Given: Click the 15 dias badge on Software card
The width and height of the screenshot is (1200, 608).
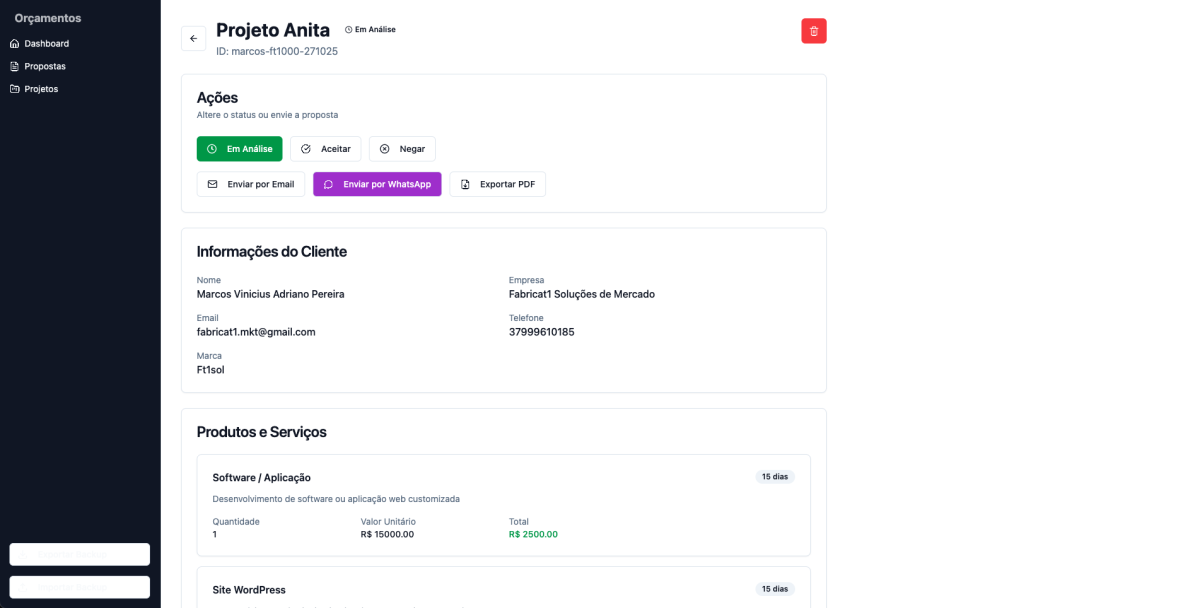Looking at the screenshot, I should [774, 477].
